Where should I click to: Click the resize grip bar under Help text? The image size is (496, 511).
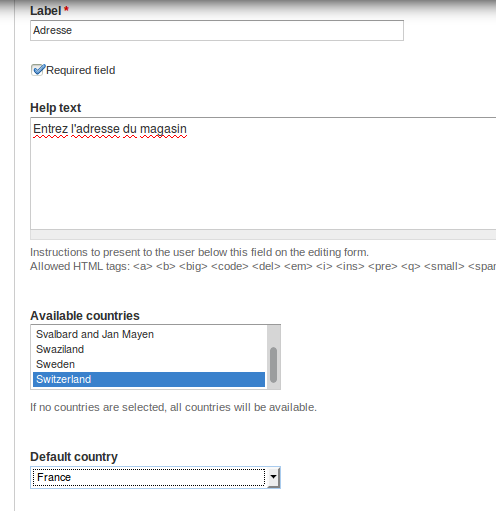point(263,235)
